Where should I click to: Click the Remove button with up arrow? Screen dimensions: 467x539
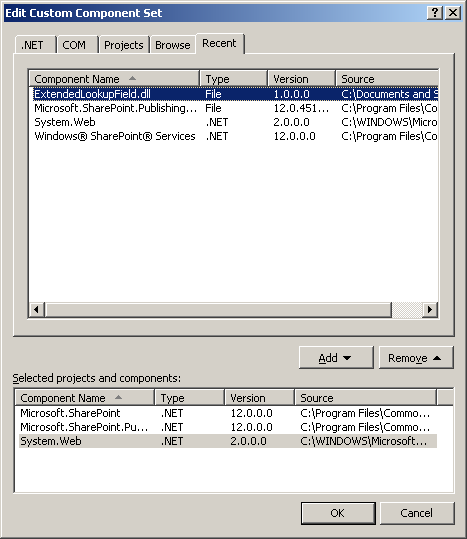pyautogui.click(x=416, y=358)
